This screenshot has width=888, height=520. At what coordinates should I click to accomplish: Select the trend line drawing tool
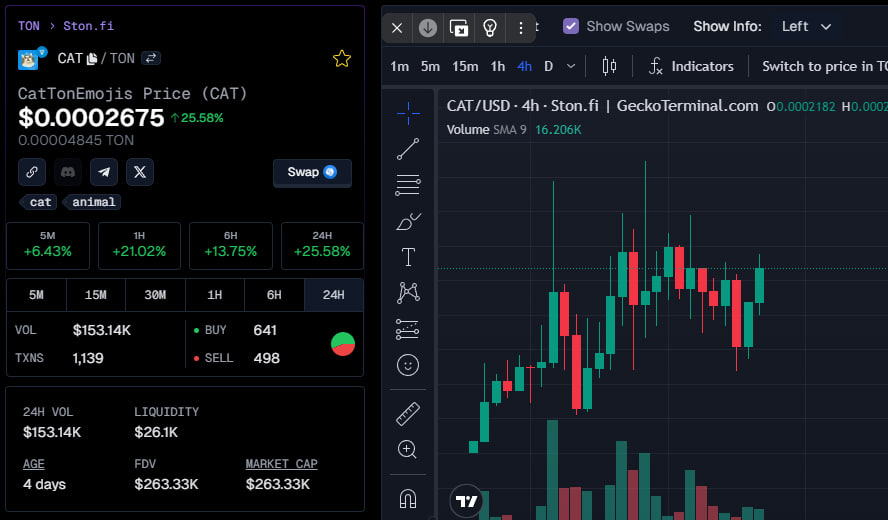click(x=408, y=149)
